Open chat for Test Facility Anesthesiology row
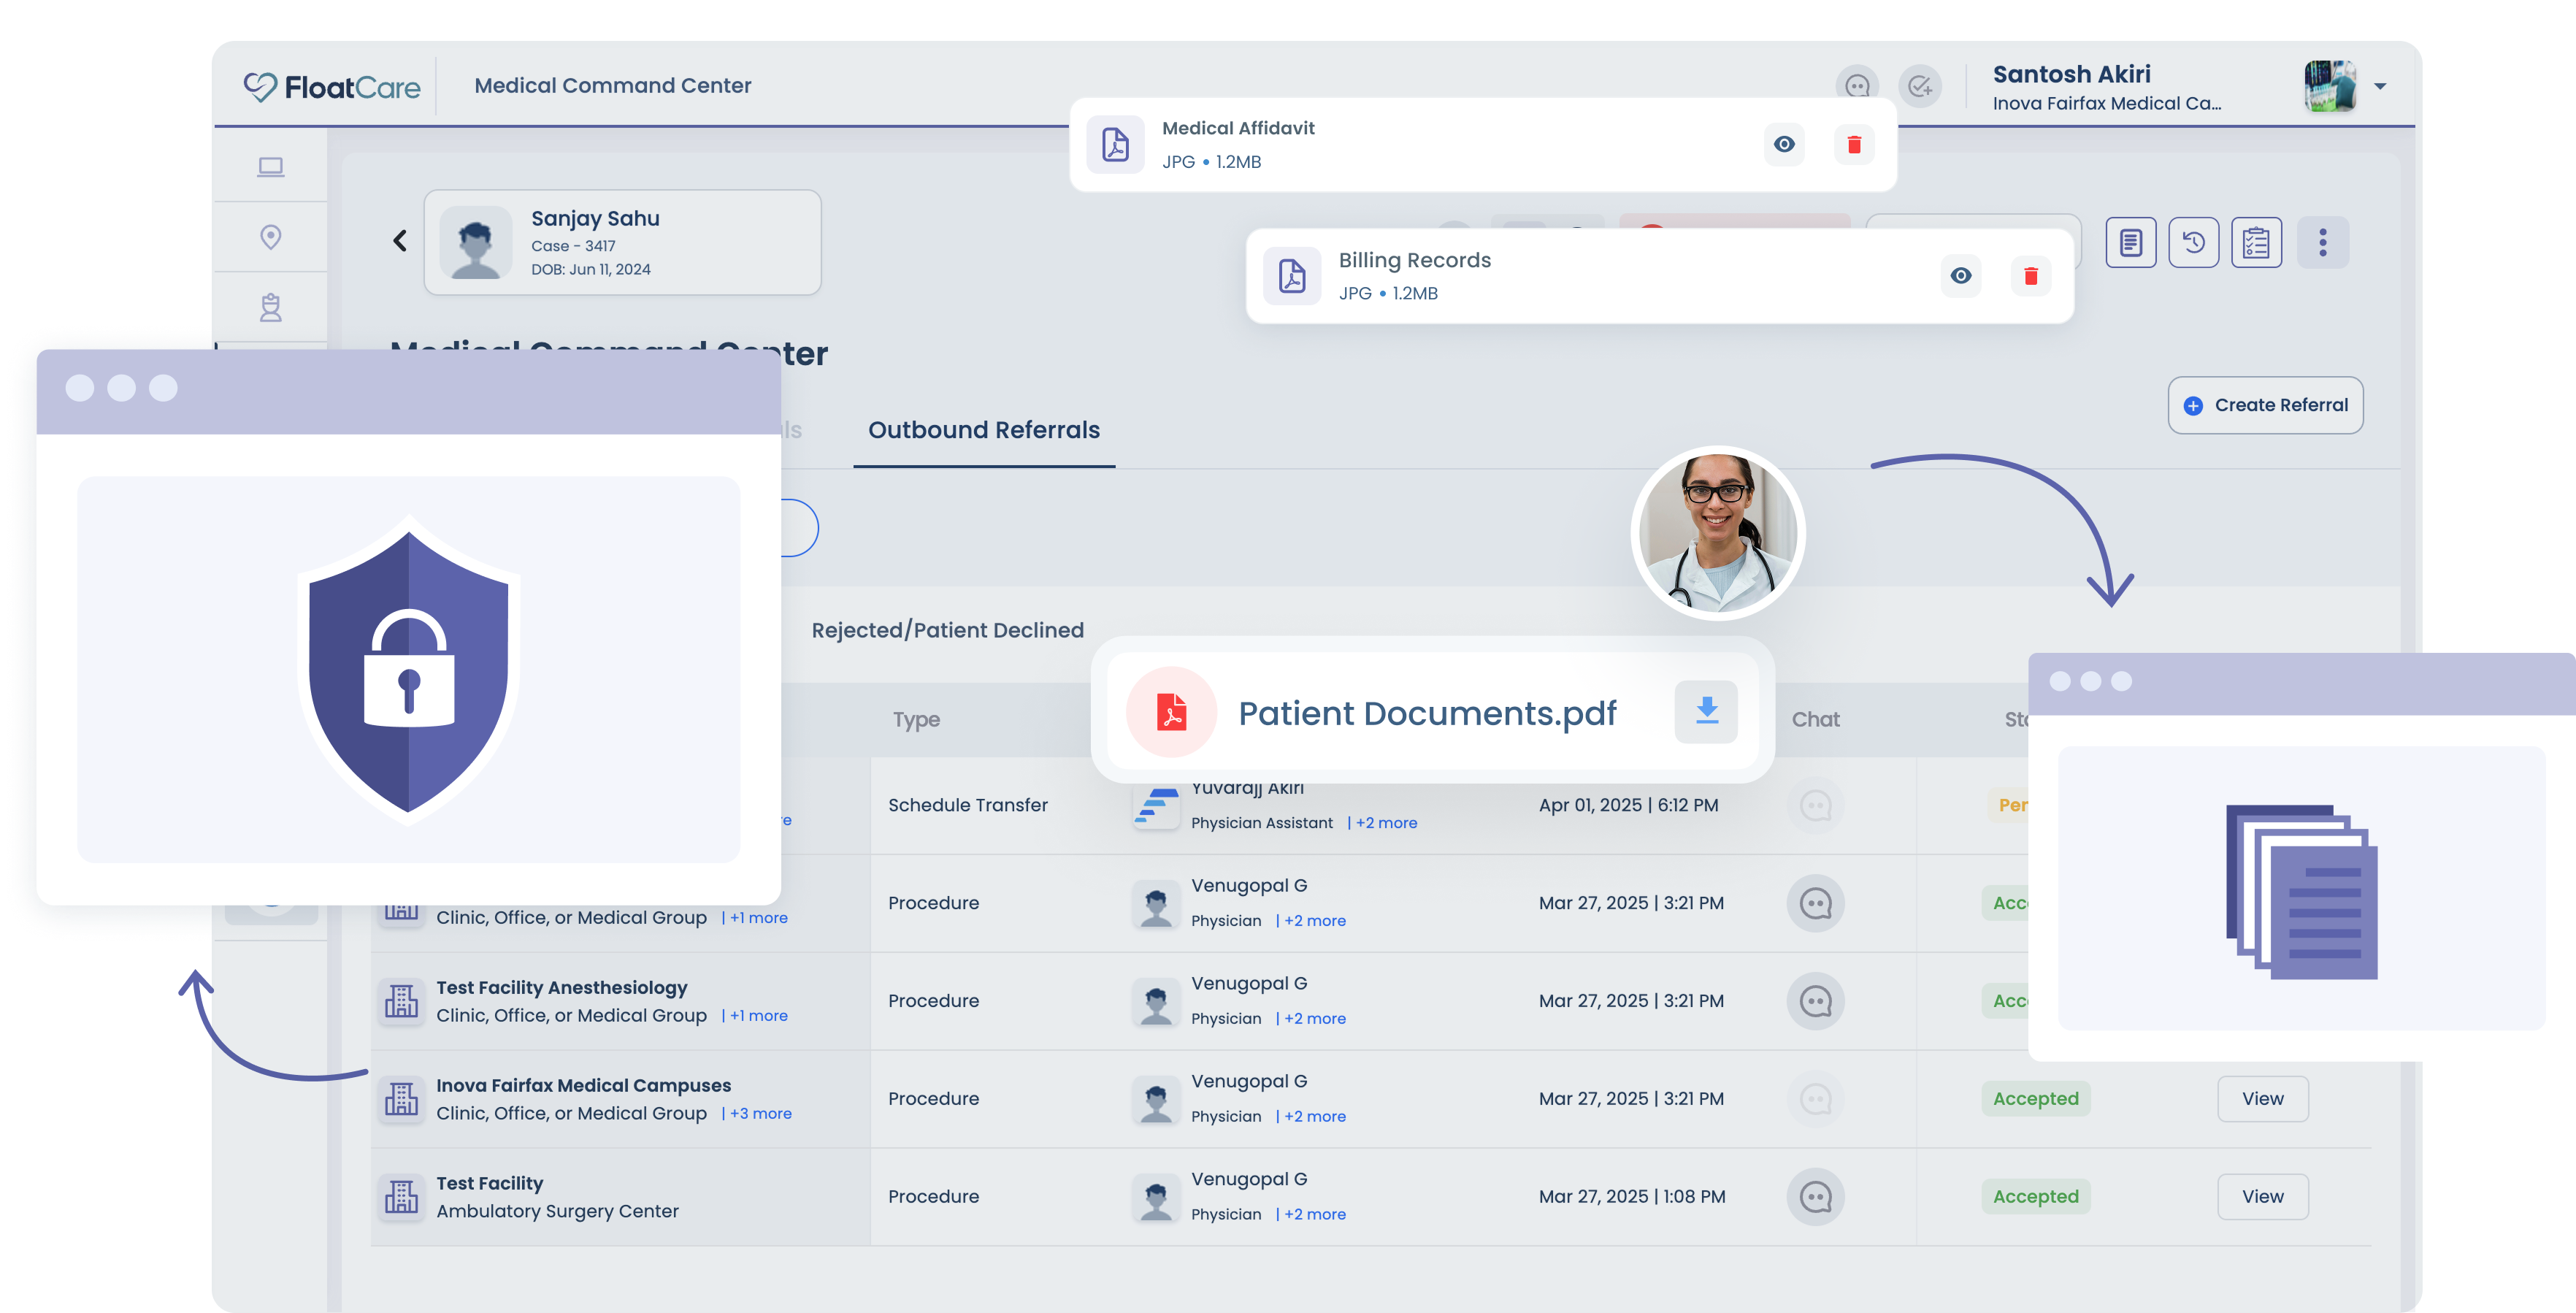 tap(1815, 1001)
